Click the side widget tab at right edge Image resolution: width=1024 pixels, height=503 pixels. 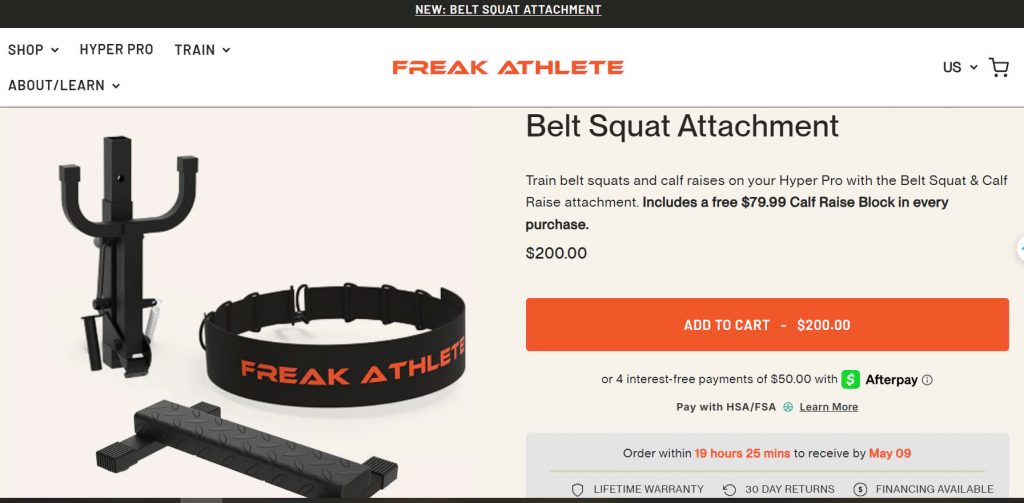coord(1020,249)
